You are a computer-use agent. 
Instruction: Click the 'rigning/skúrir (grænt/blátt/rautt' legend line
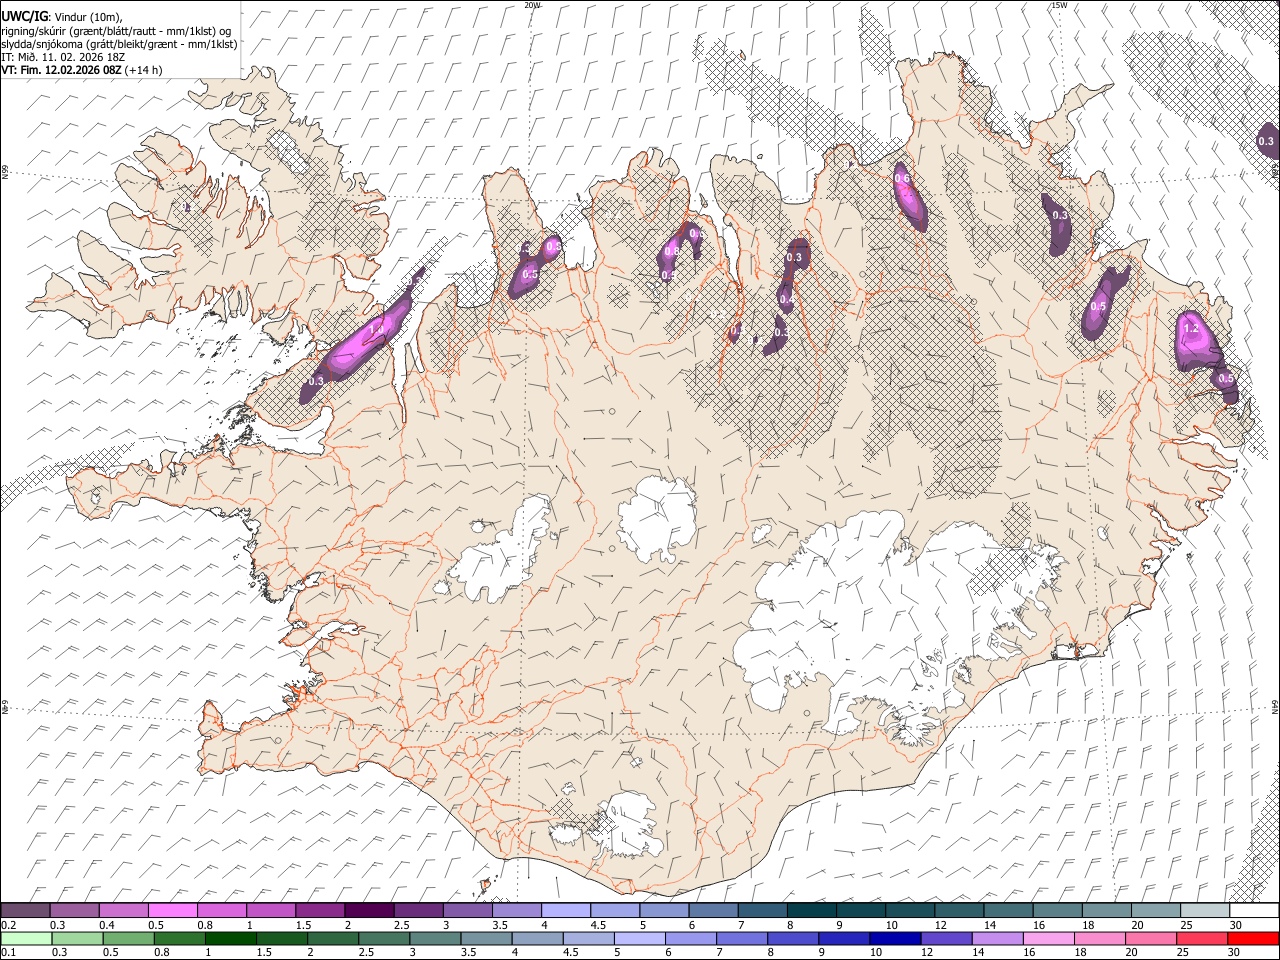tap(116, 31)
